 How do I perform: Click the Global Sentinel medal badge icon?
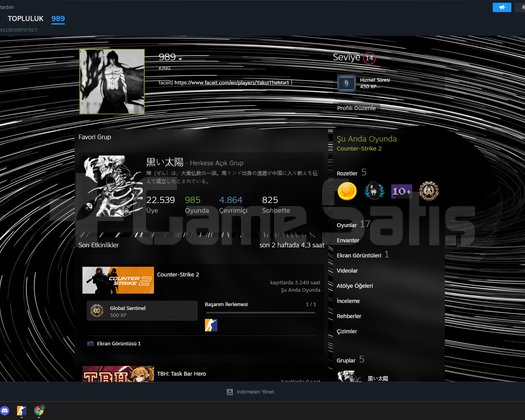(429, 191)
